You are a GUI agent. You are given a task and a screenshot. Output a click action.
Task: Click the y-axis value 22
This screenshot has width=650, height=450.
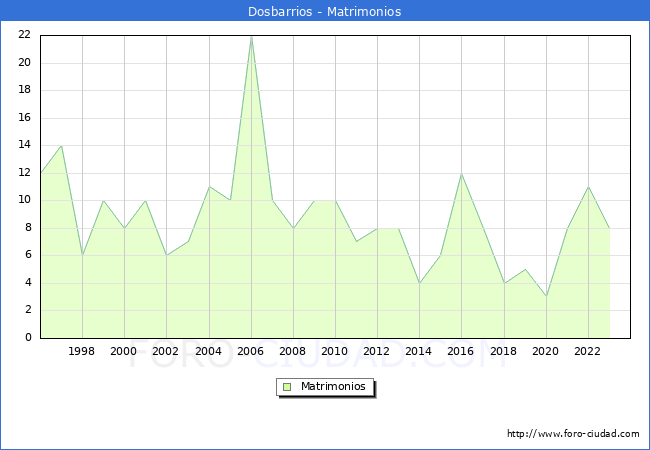(25, 35)
